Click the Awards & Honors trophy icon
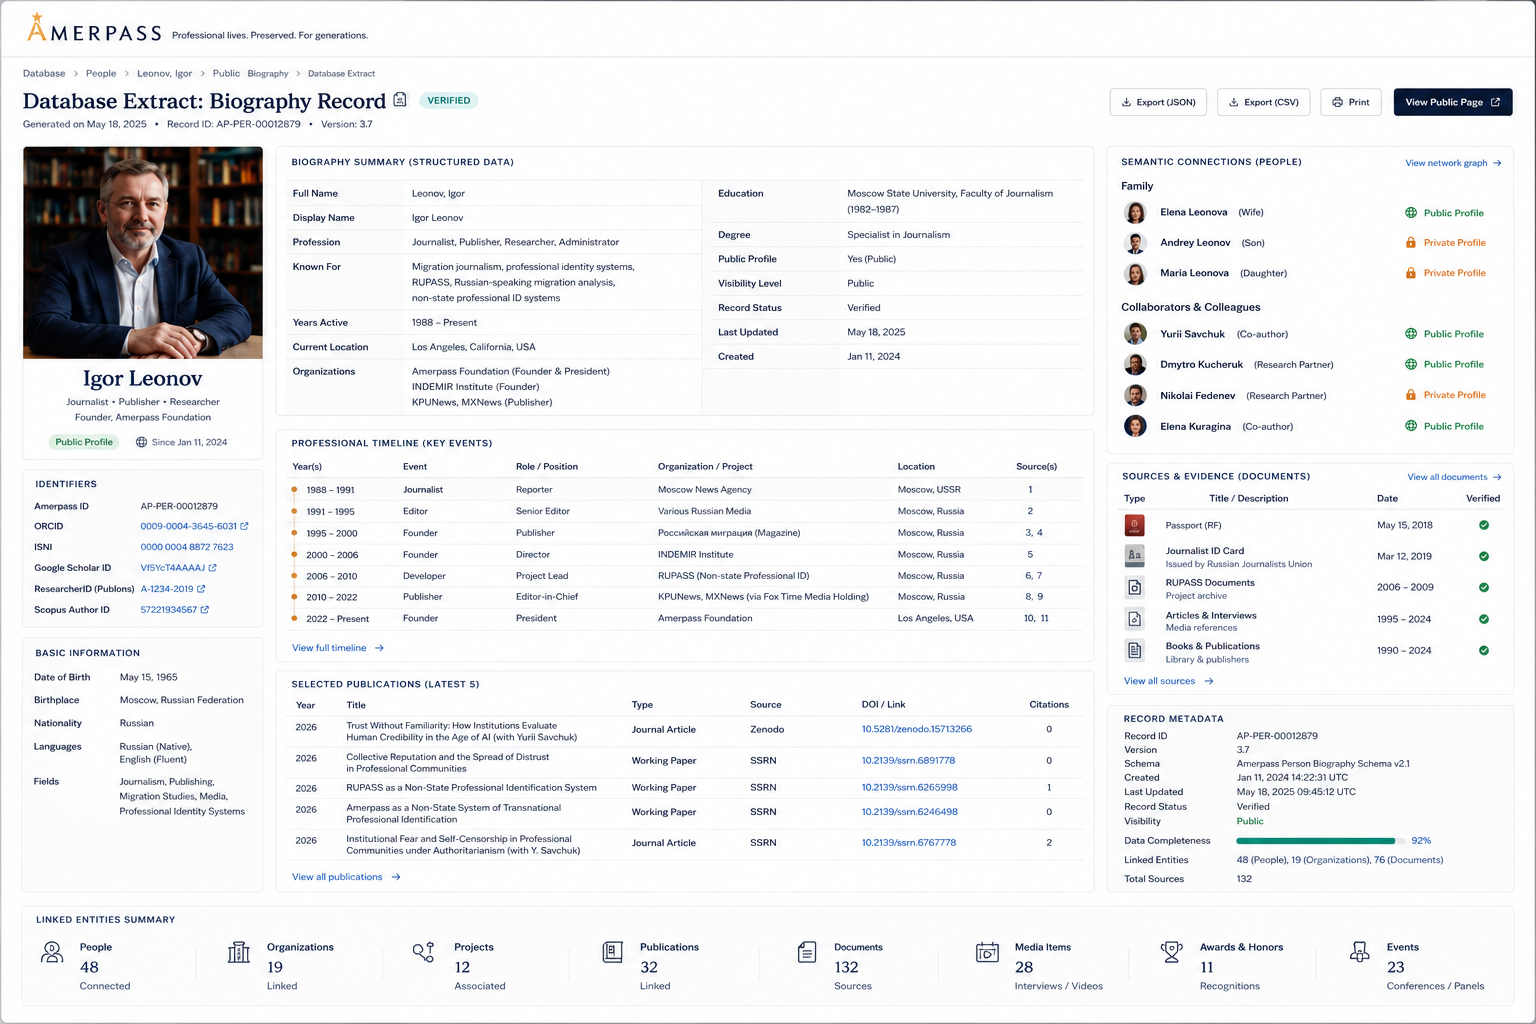Viewport: 1536px width, 1024px height. [1172, 952]
